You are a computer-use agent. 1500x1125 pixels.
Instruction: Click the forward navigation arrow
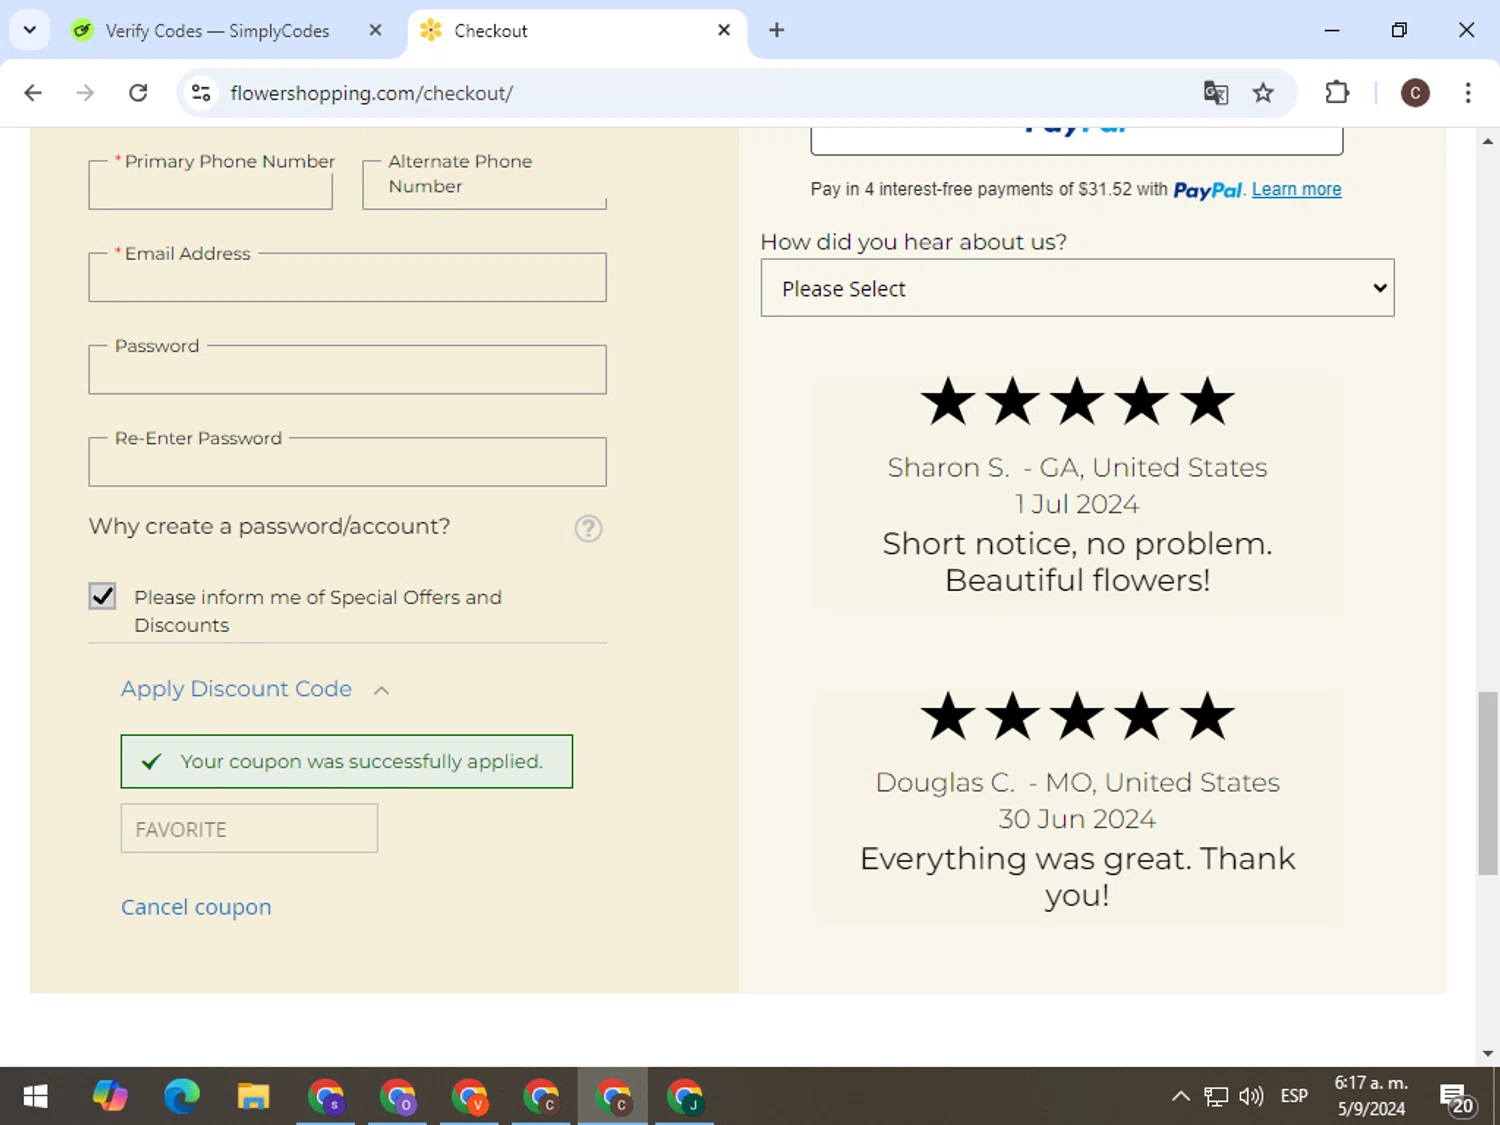point(85,93)
